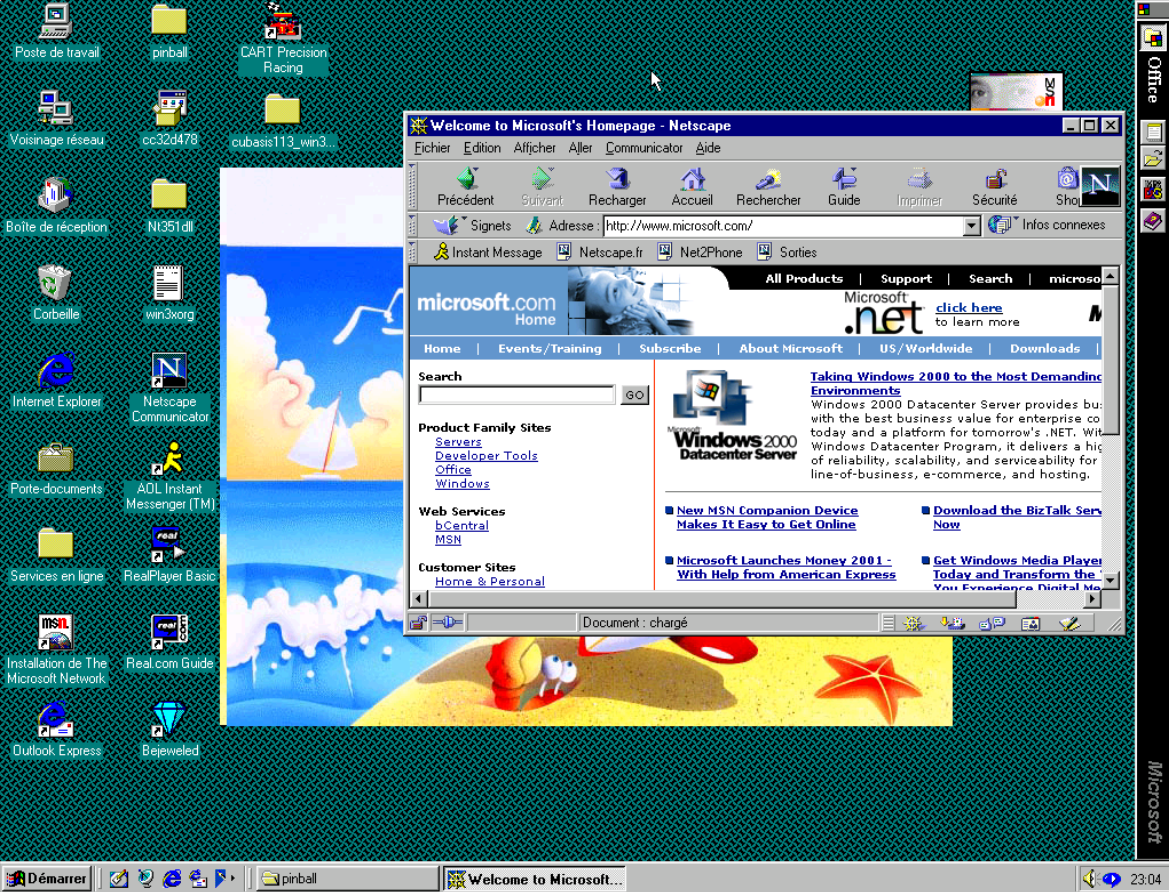This screenshot has height=892, width=1169.
Task: Open the Sorties personal toolbar link
Action: [x=787, y=252]
